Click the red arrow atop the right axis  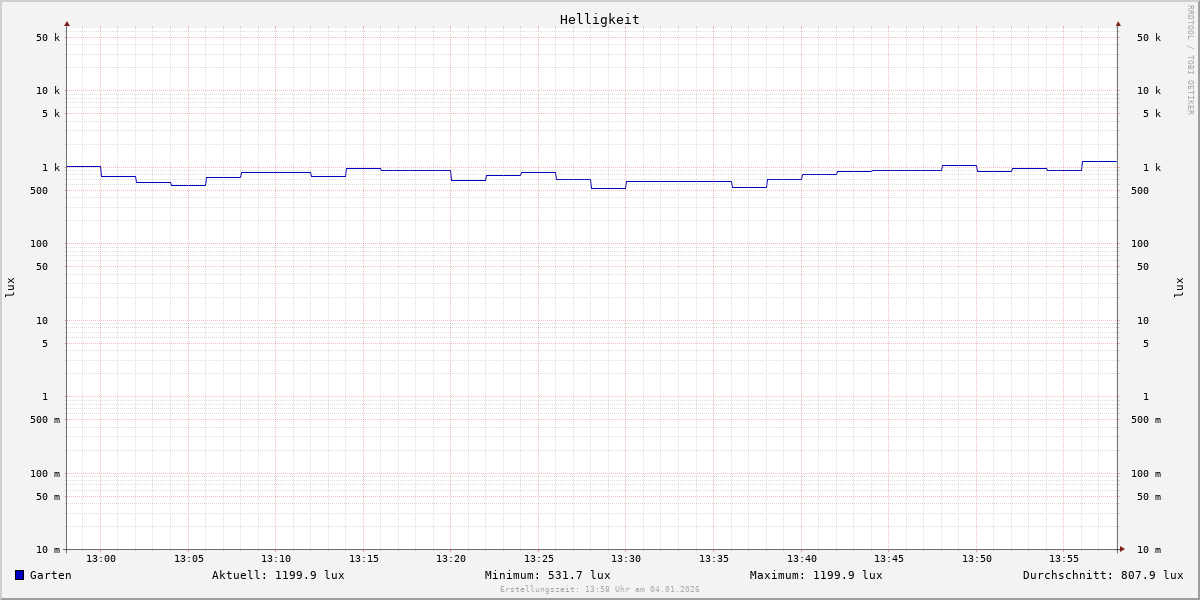pyautogui.click(x=1118, y=23)
